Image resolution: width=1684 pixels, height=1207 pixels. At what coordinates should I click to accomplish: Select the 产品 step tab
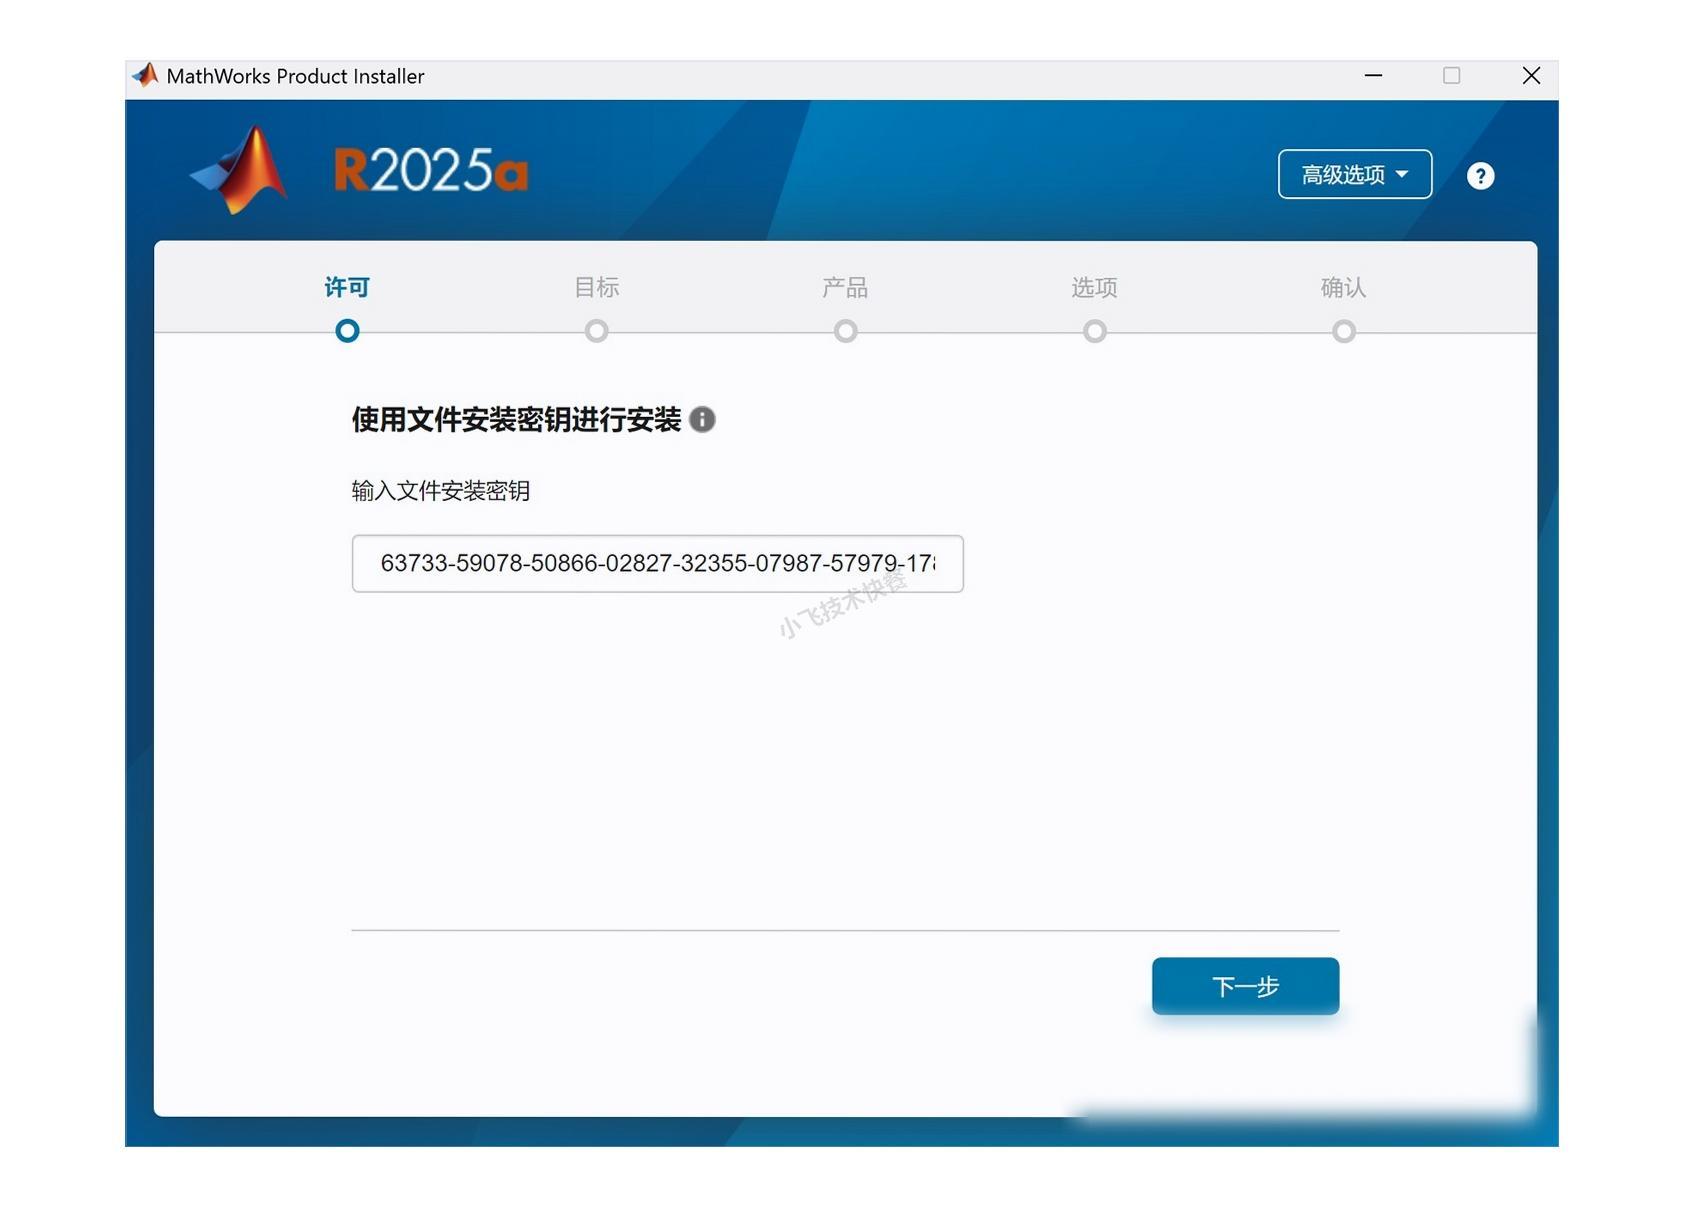845,288
